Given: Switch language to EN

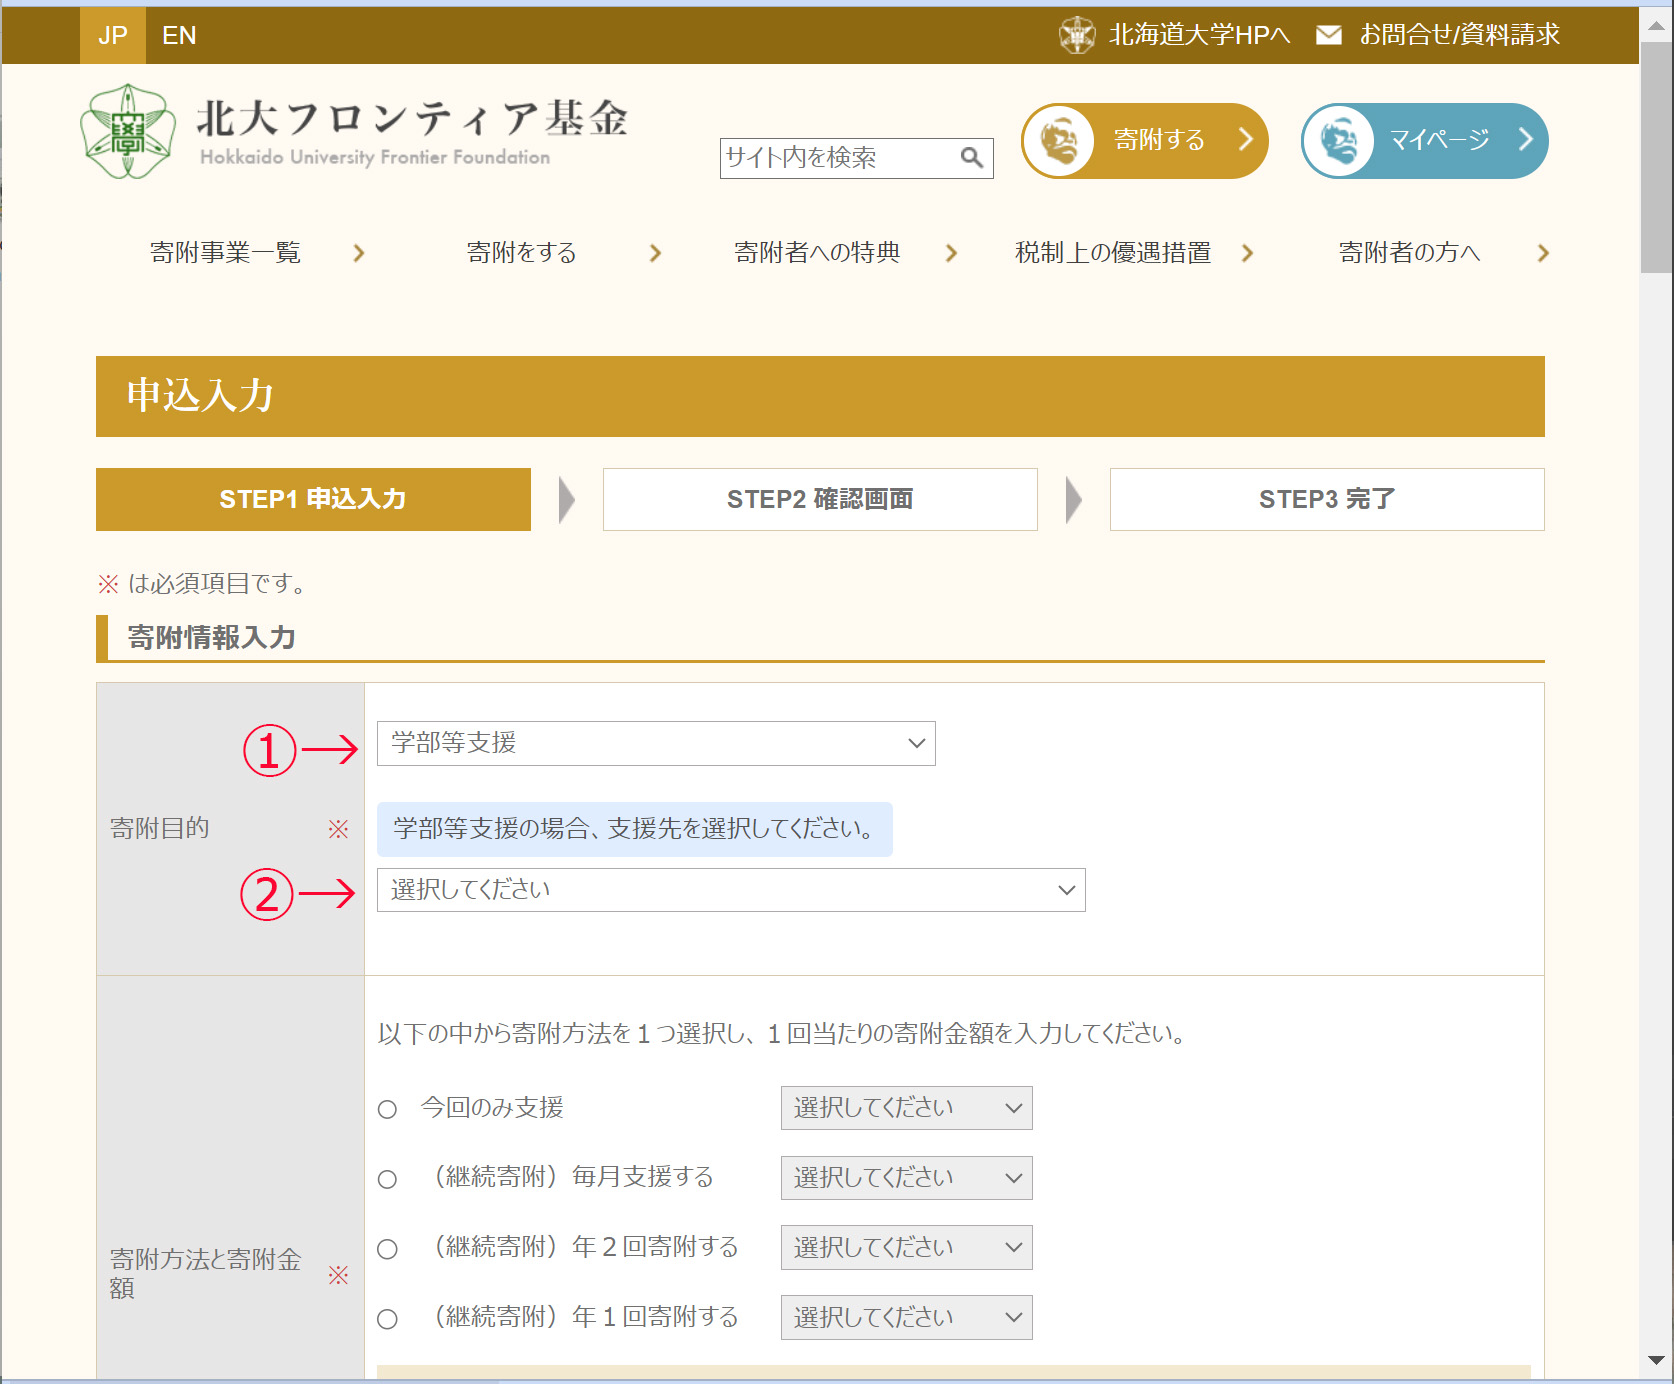Looking at the screenshot, I should pyautogui.click(x=179, y=35).
